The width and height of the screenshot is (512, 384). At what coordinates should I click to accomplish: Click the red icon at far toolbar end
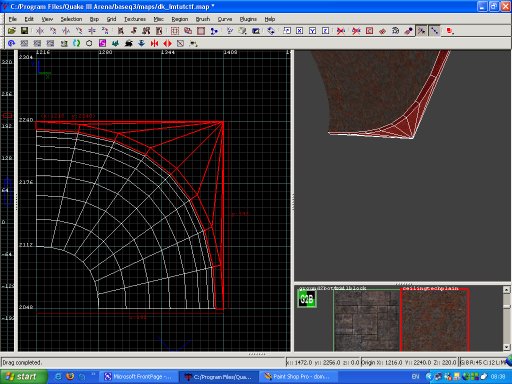coord(450,31)
